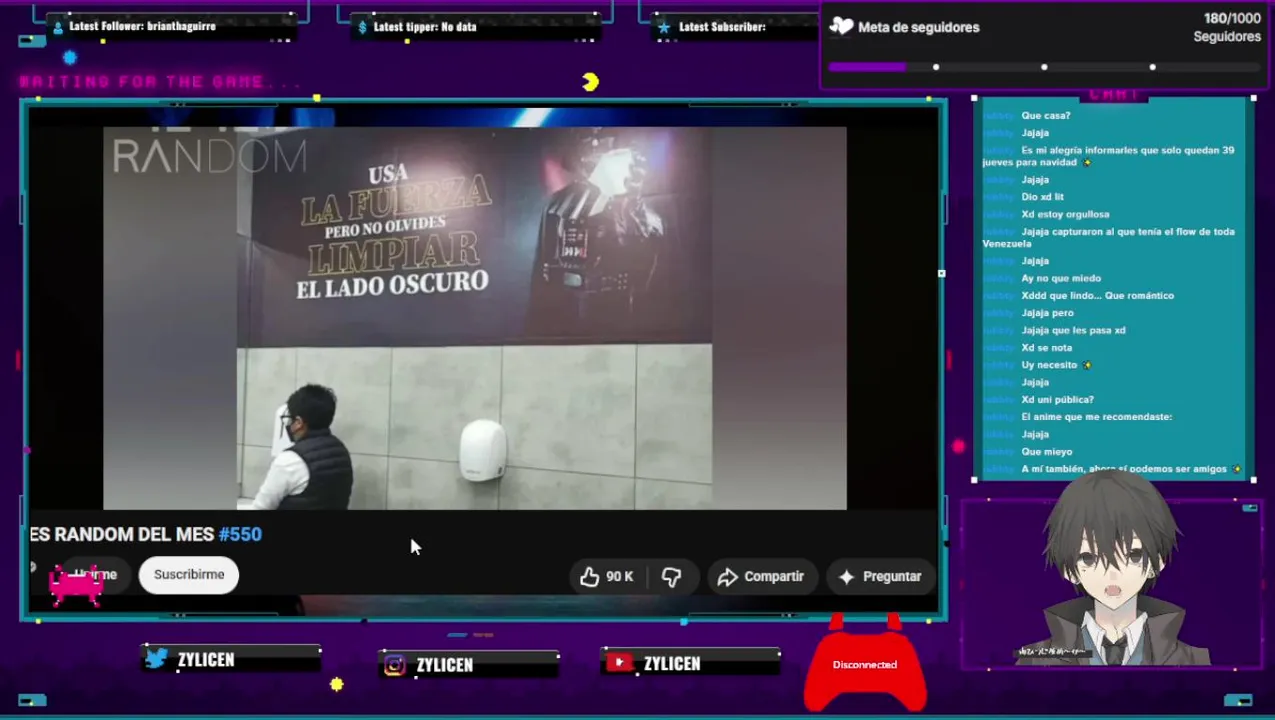Click the chat message 'Jajaja que les pasa xd'
This screenshot has width=1275, height=720.
[x=1073, y=330]
